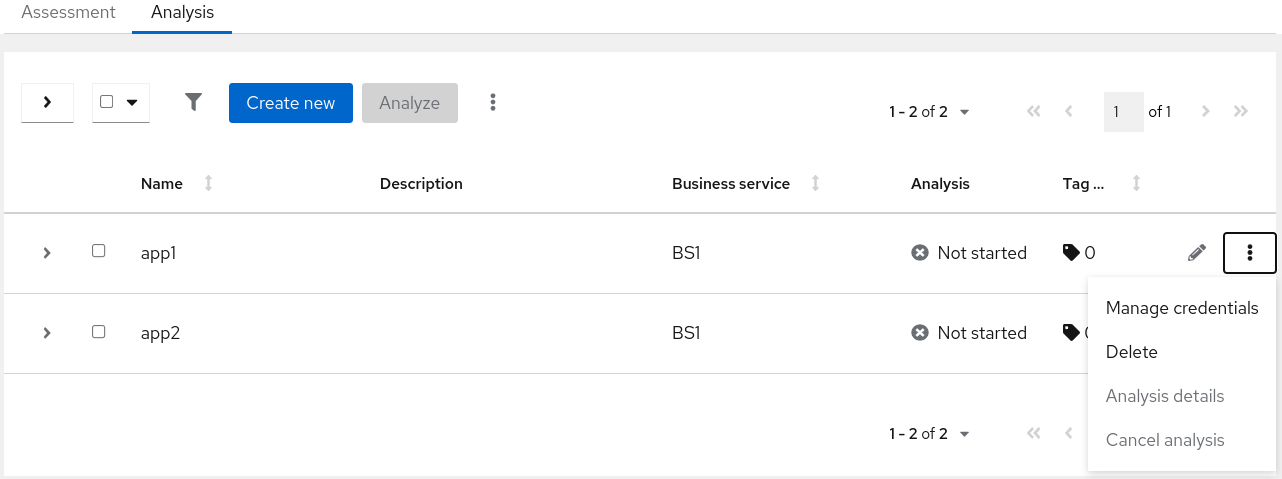Viewport: 1282px width, 479px height.
Task: Expand the app2 row chevron
Action: 47,333
